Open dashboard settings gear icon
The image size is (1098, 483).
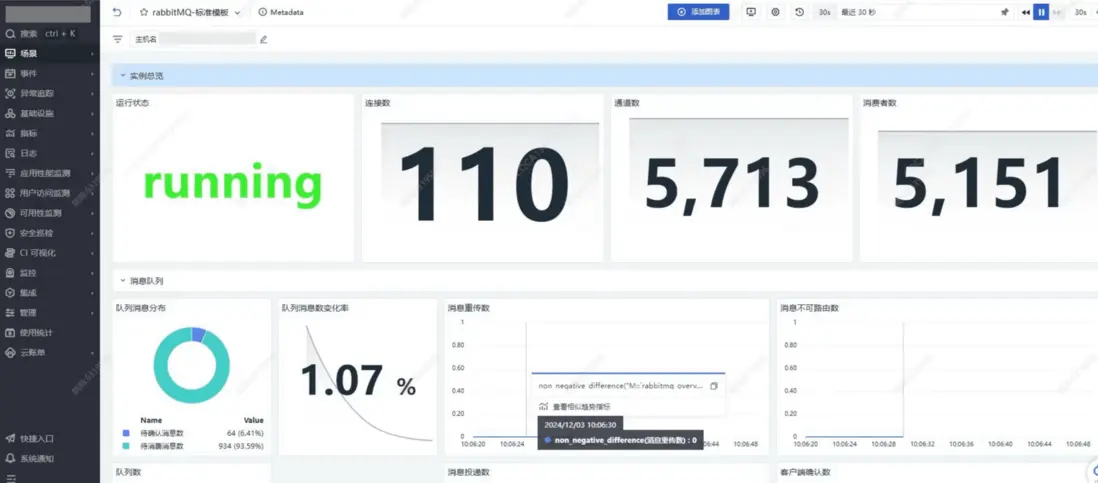click(x=775, y=12)
